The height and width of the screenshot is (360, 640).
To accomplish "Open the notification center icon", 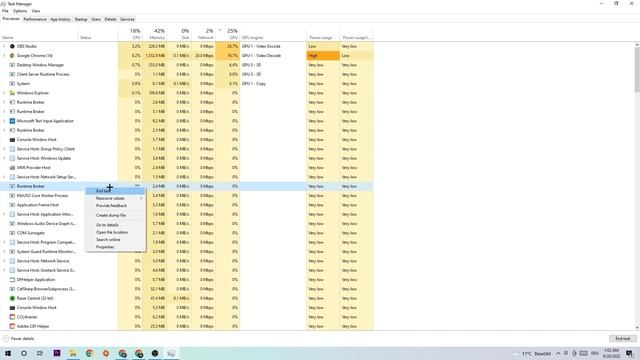I will pyautogui.click(x=629, y=353).
